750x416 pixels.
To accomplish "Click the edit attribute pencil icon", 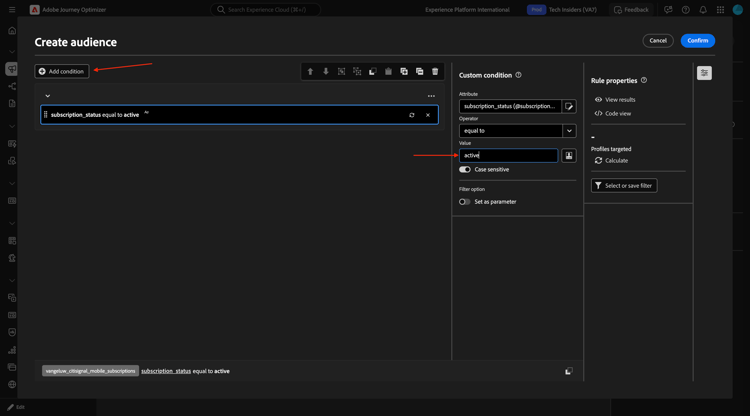I will [569, 106].
